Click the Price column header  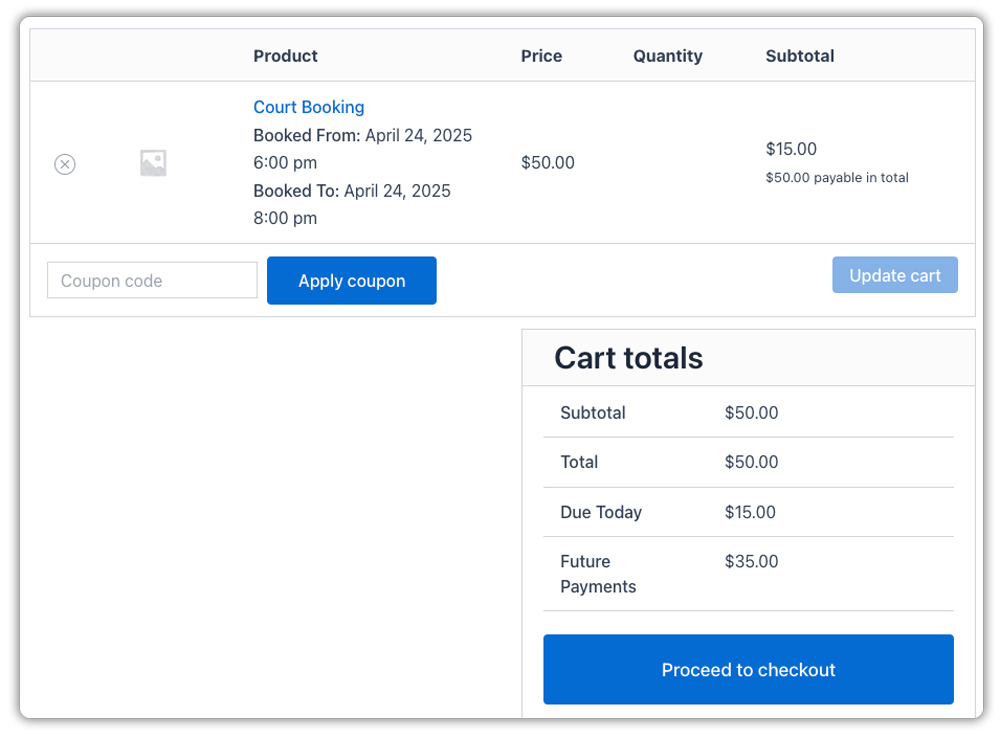(x=541, y=56)
